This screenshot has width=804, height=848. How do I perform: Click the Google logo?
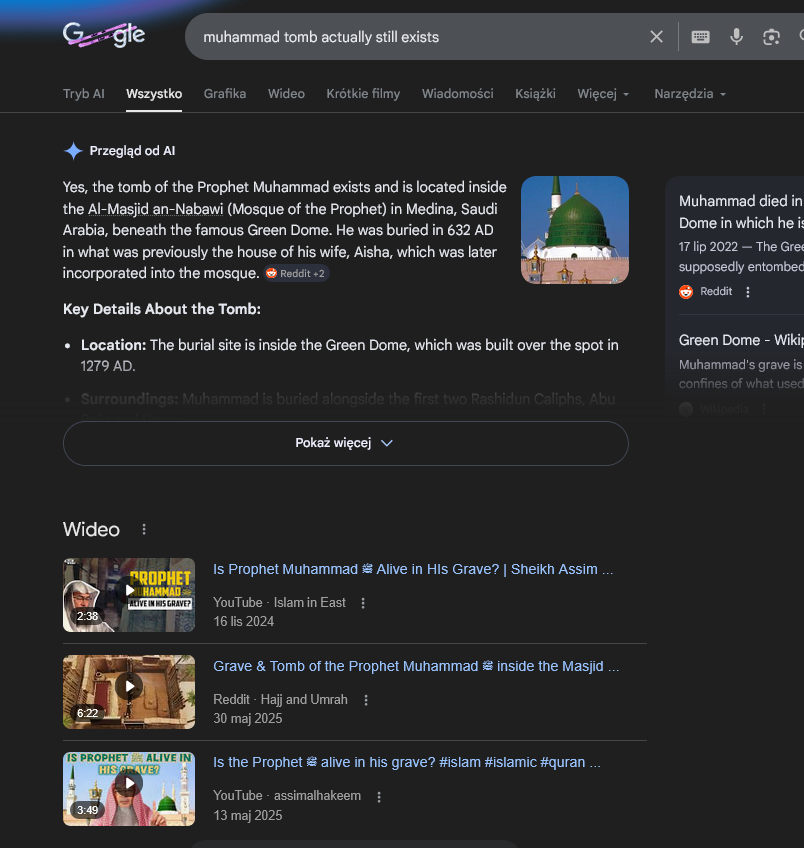point(104,36)
